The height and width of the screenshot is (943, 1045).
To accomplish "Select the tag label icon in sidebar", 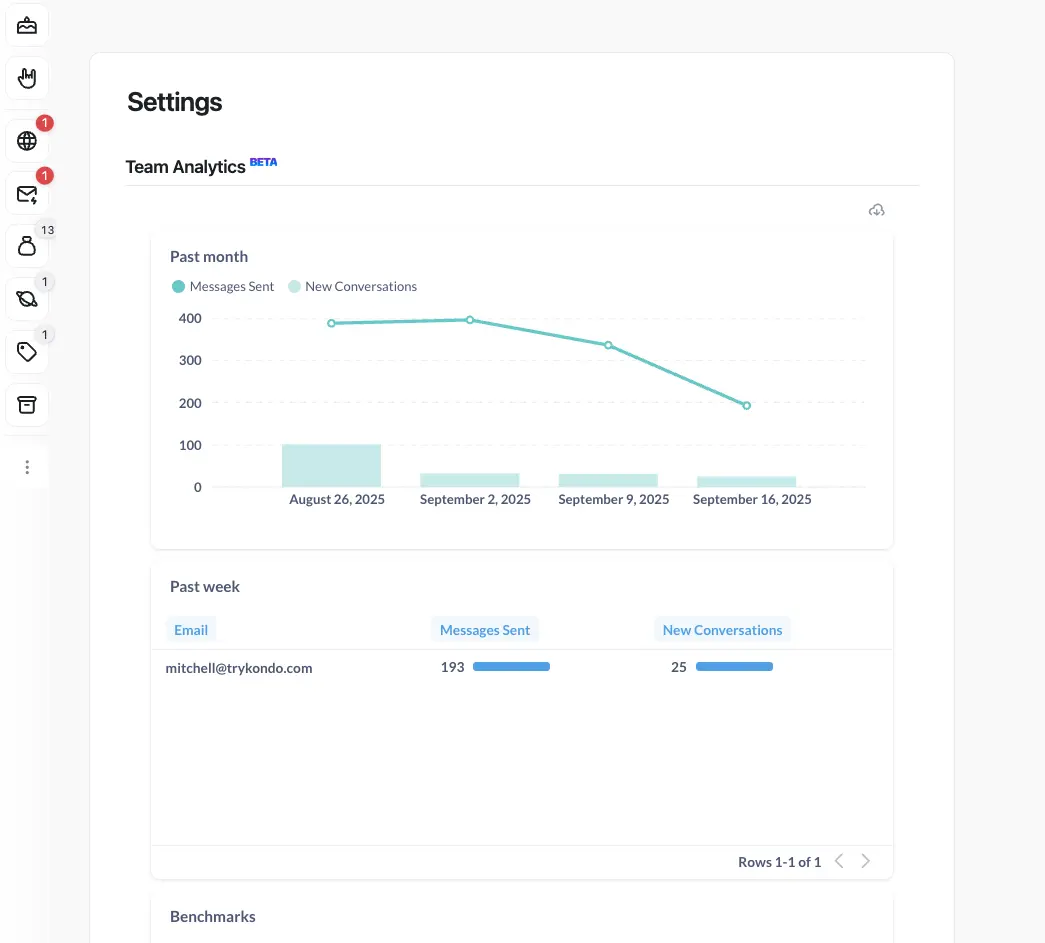I will coord(27,352).
